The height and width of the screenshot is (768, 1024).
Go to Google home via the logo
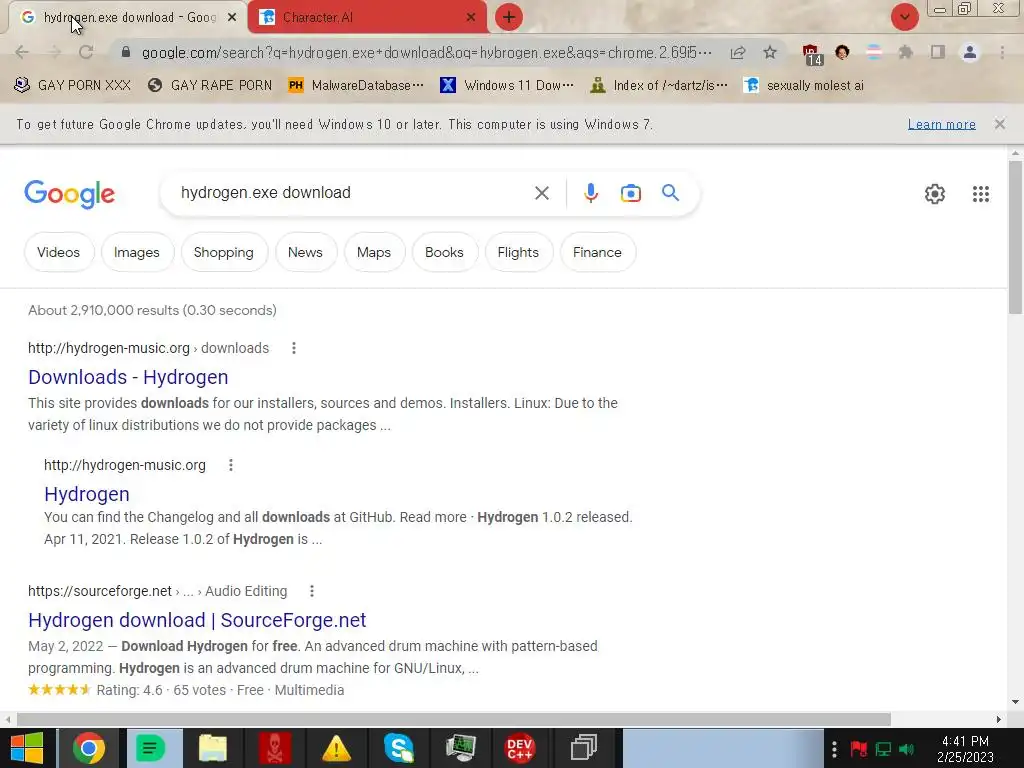69,194
